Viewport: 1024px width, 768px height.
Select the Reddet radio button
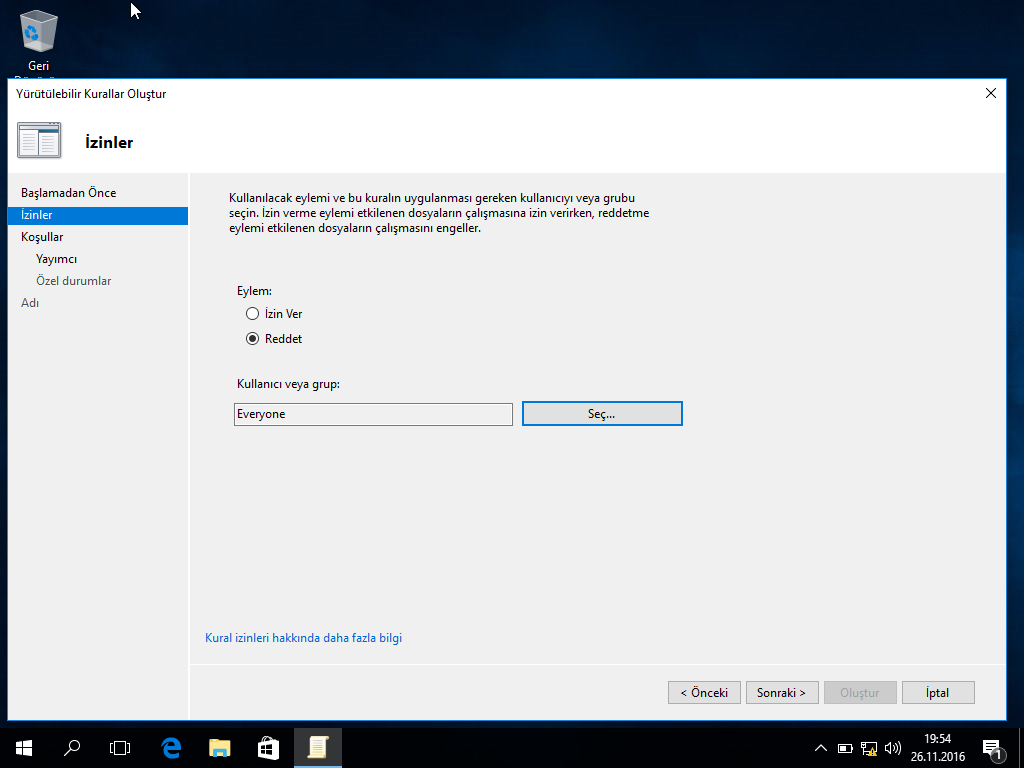tap(253, 339)
